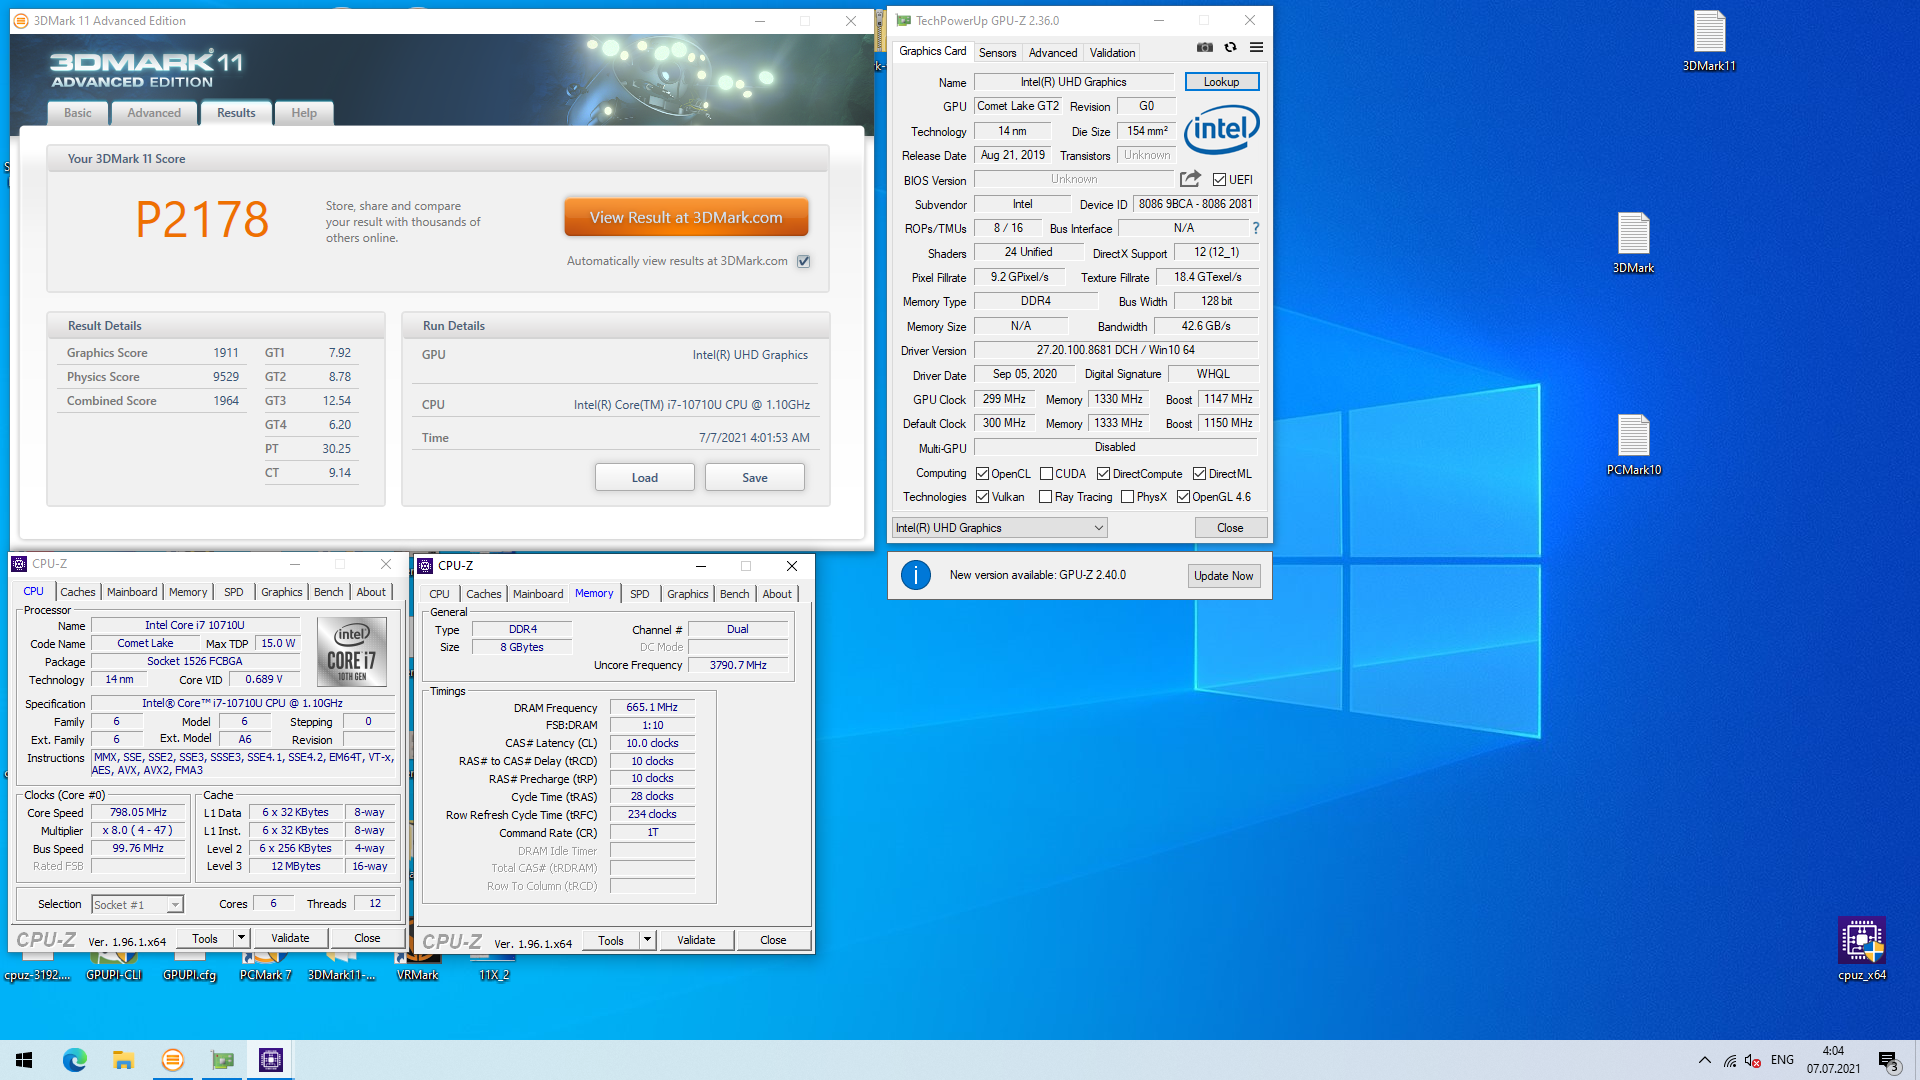The image size is (1920, 1080).
Task: Click the ENG language indicator
Action: click(1782, 1060)
